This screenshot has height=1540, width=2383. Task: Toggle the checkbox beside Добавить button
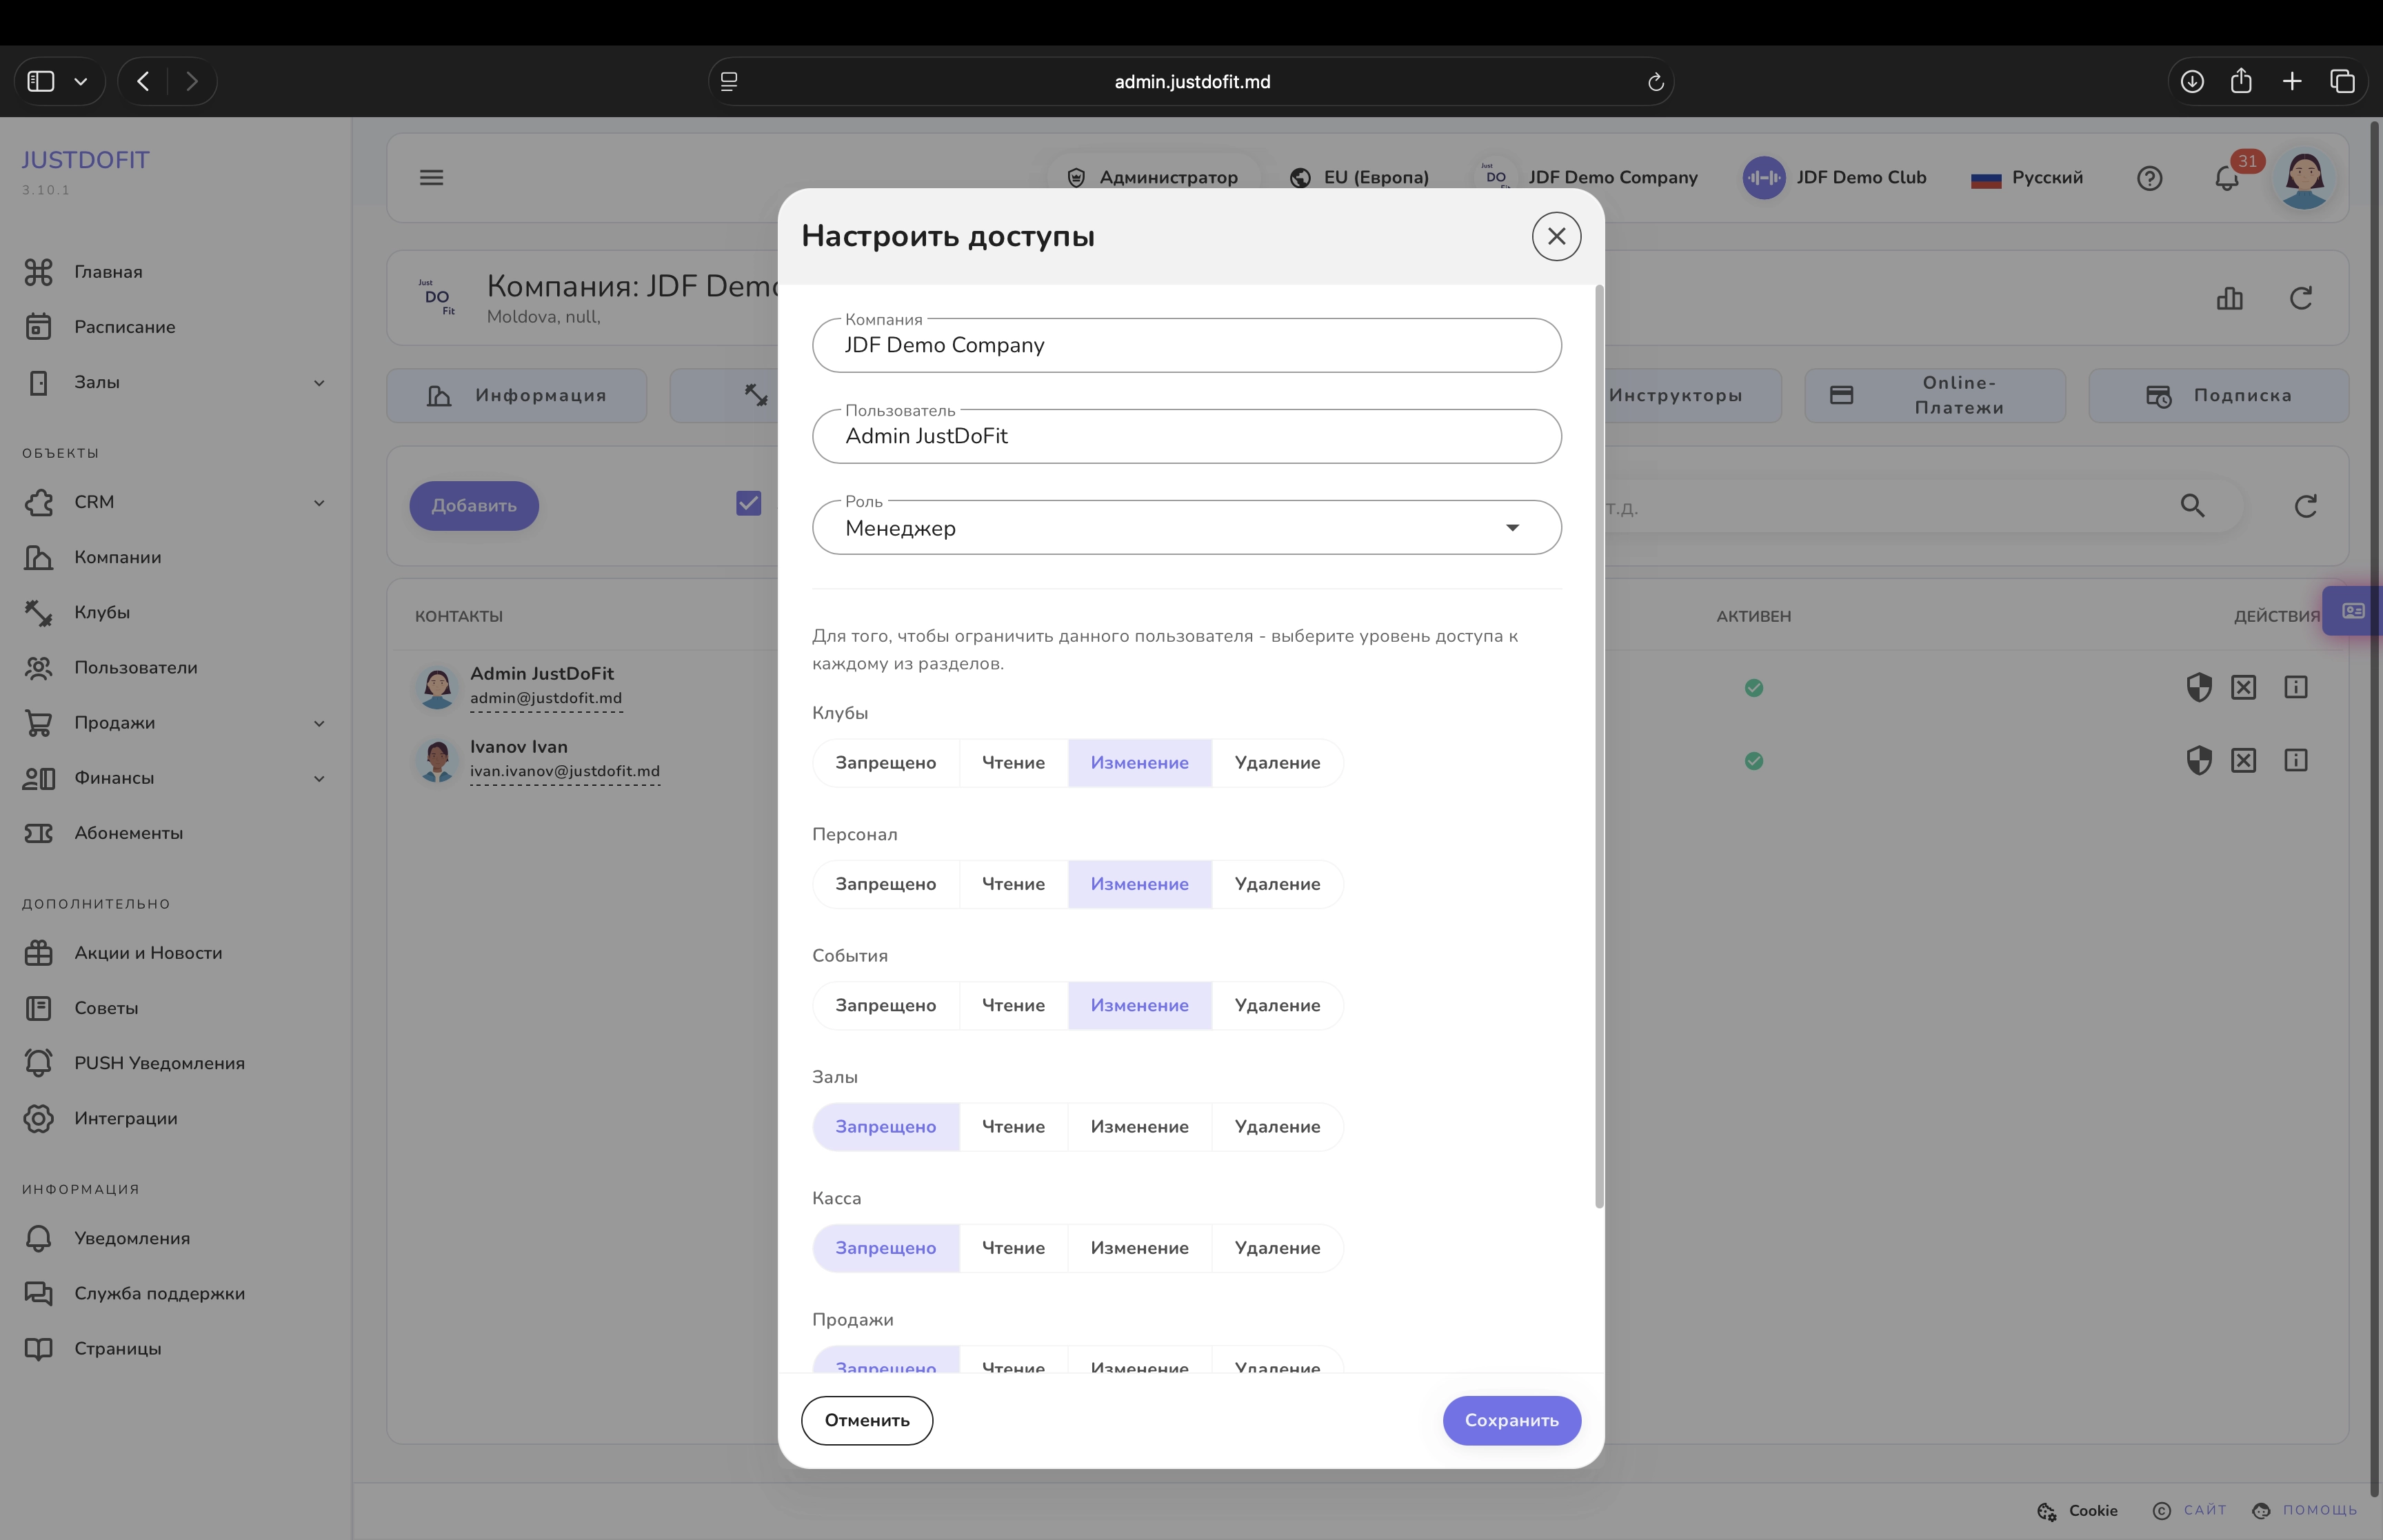click(x=748, y=503)
